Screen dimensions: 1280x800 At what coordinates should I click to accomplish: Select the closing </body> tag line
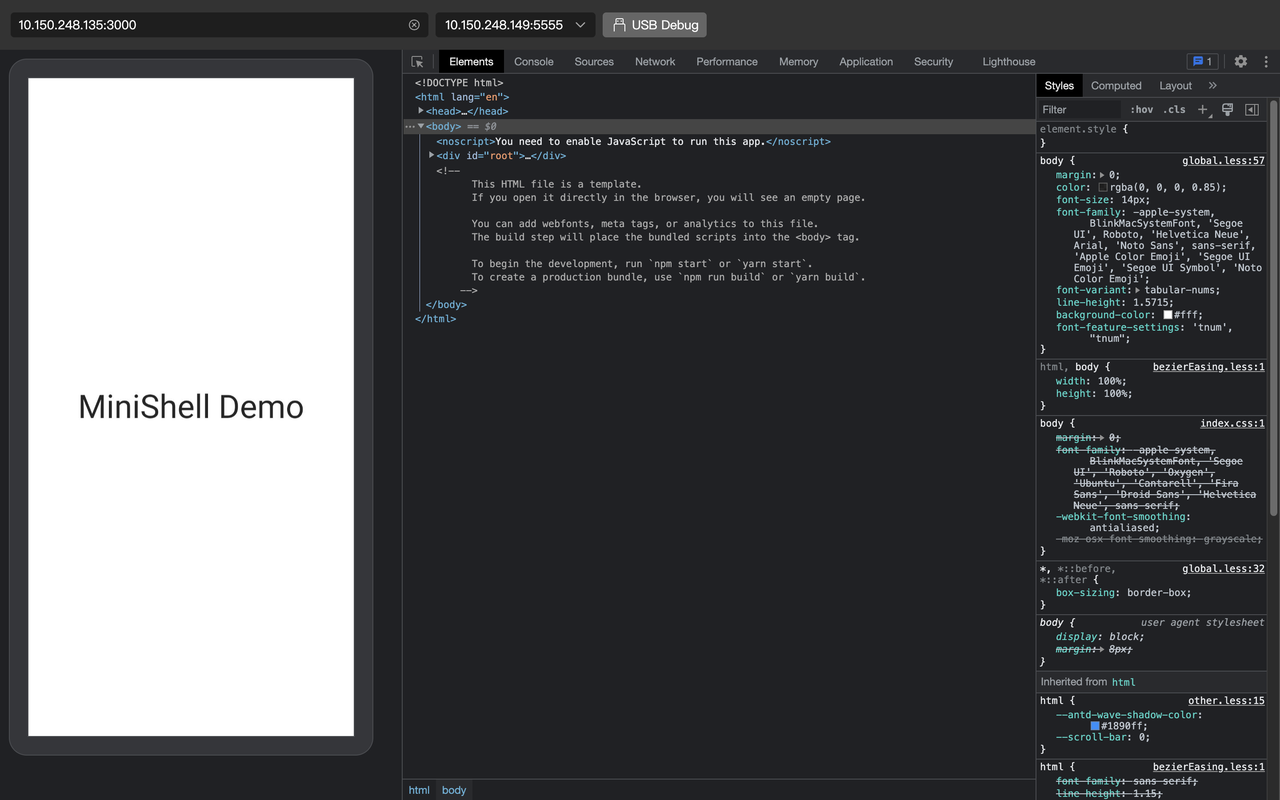point(446,305)
